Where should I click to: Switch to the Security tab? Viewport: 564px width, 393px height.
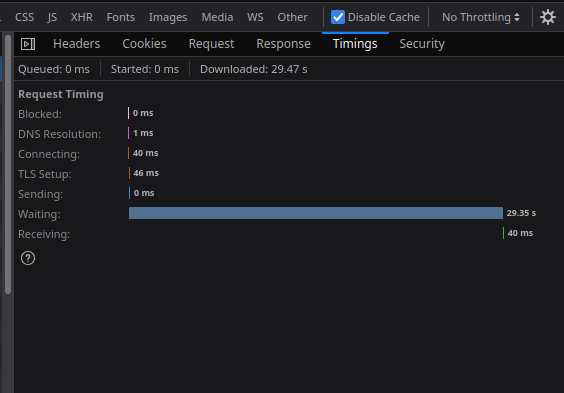pyautogui.click(x=422, y=44)
